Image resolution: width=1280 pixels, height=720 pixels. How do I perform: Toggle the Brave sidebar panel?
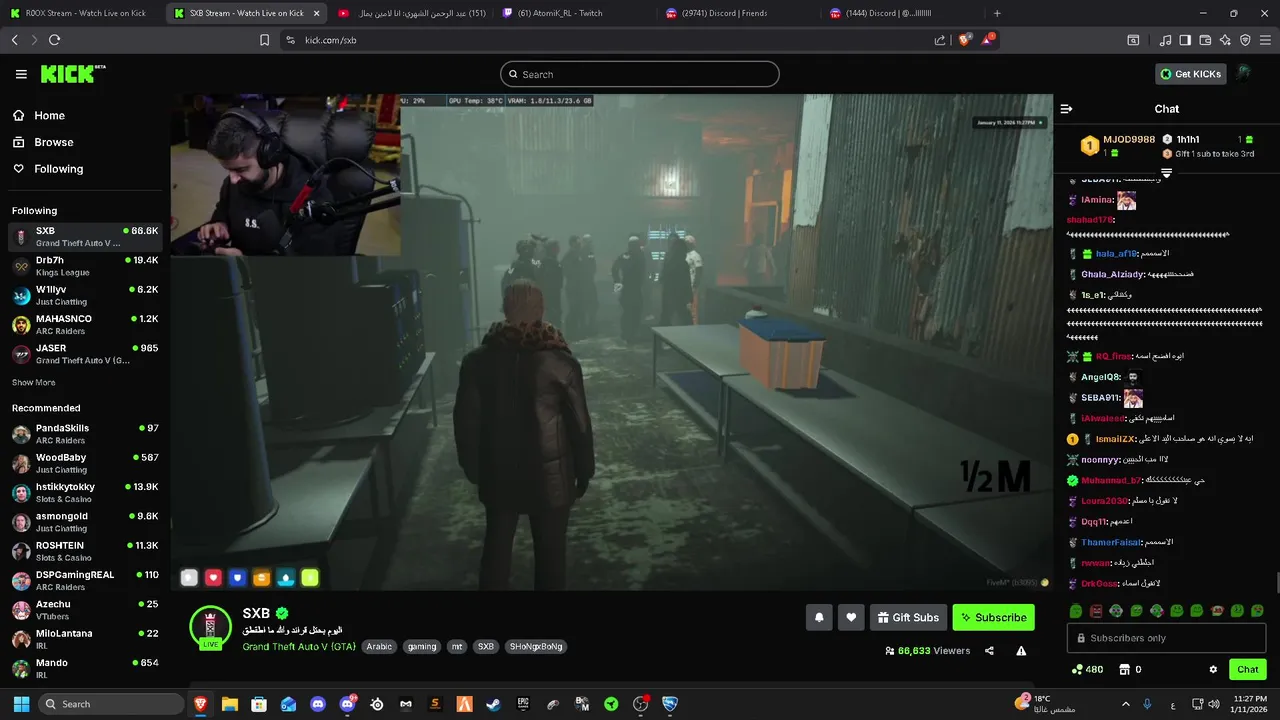(x=1185, y=40)
